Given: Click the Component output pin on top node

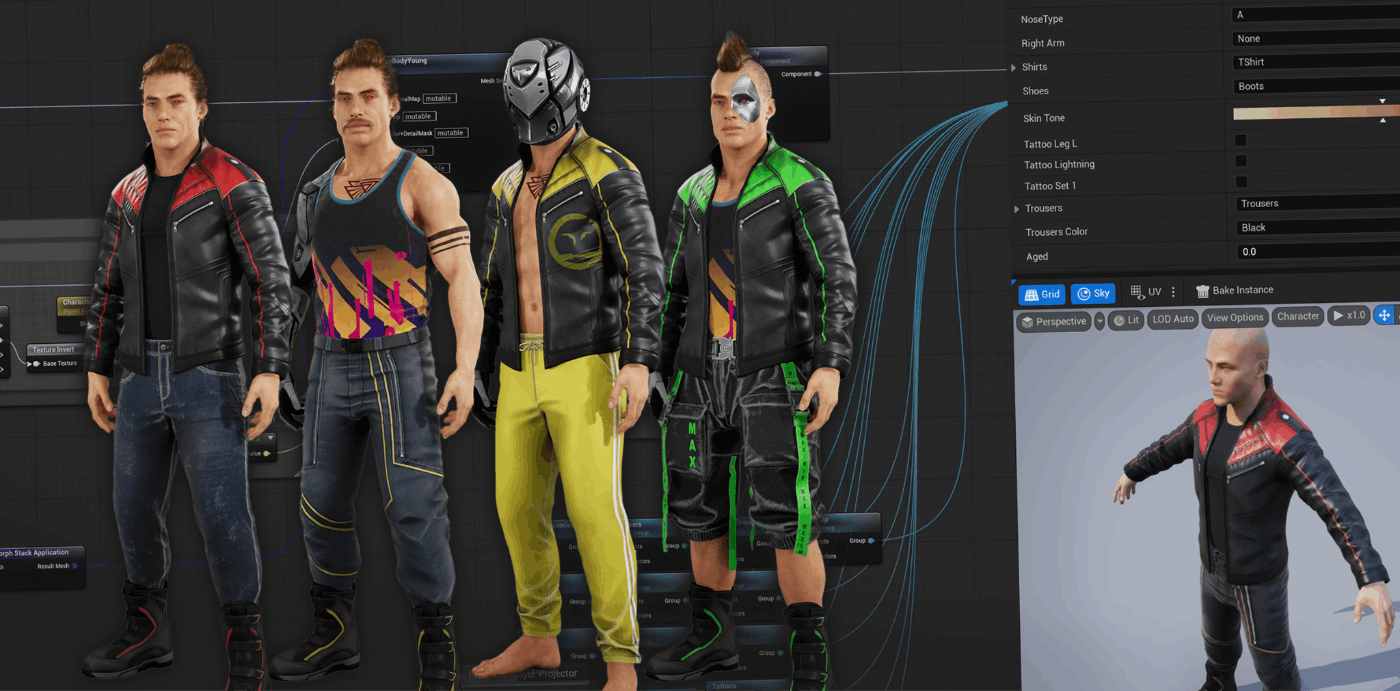Looking at the screenshot, I should tap(819, 74).
